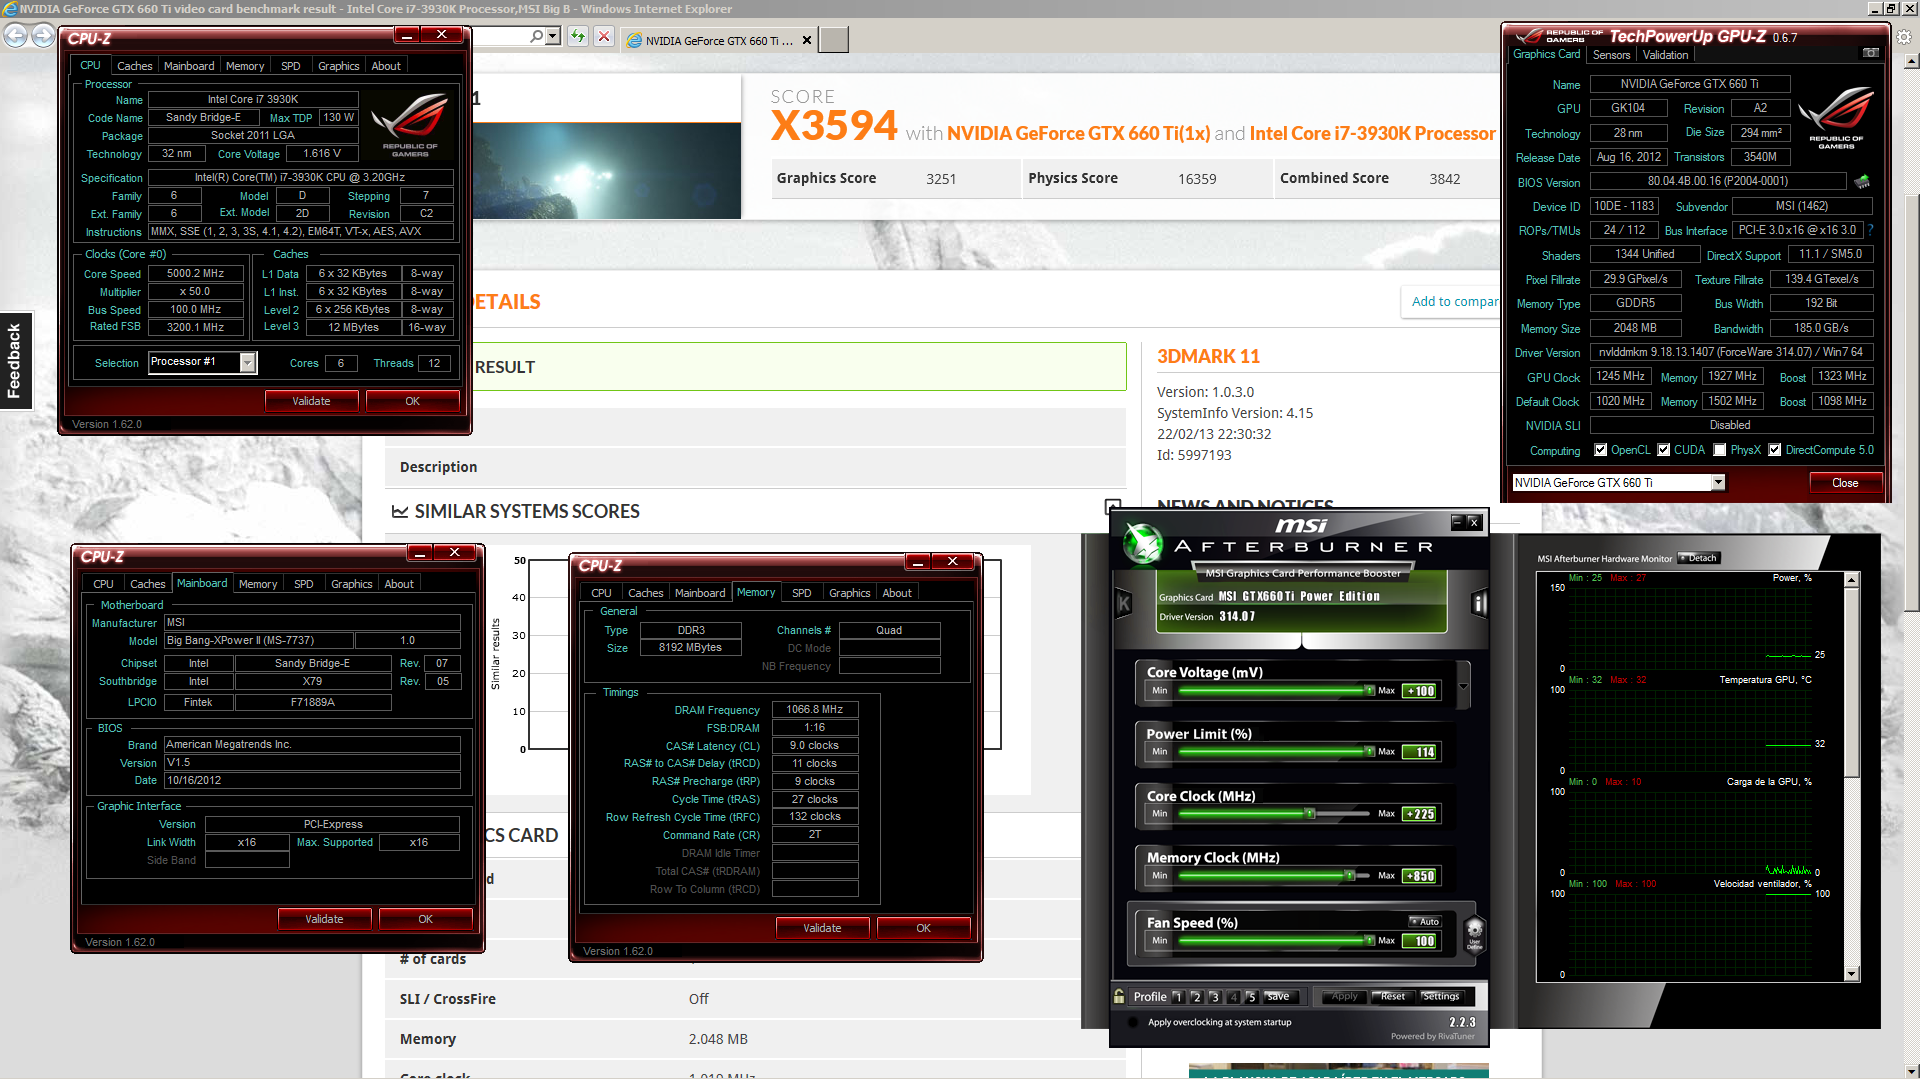The height and width of the screenshot is (1080, 1920).
Task: Click the Bus Interface question mark in GPU-Z
Action: click(x=1870, y=230)
